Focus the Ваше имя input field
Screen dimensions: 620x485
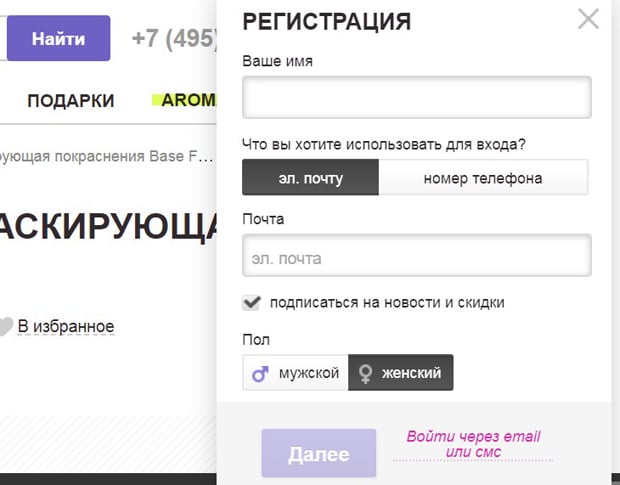[416, 98]
